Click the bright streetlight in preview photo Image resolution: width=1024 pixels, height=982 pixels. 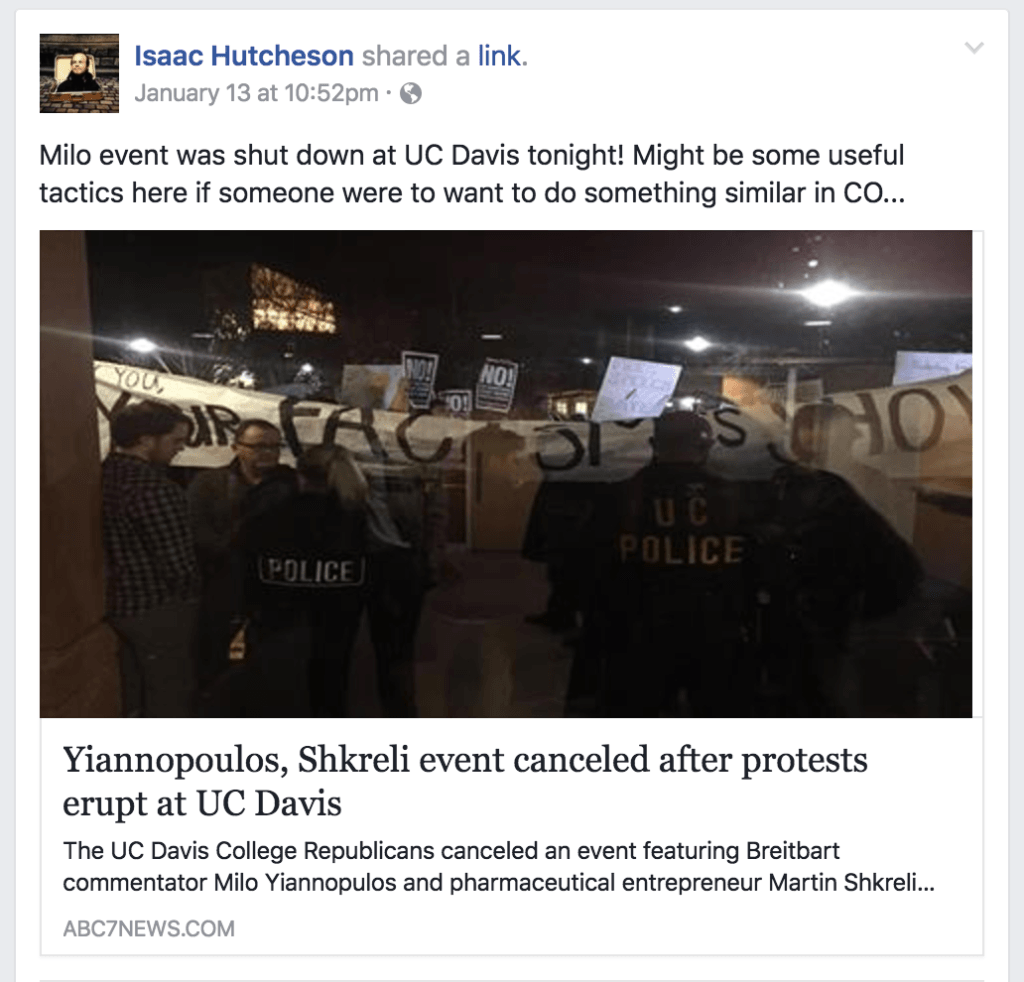click(x=828, y=293)
